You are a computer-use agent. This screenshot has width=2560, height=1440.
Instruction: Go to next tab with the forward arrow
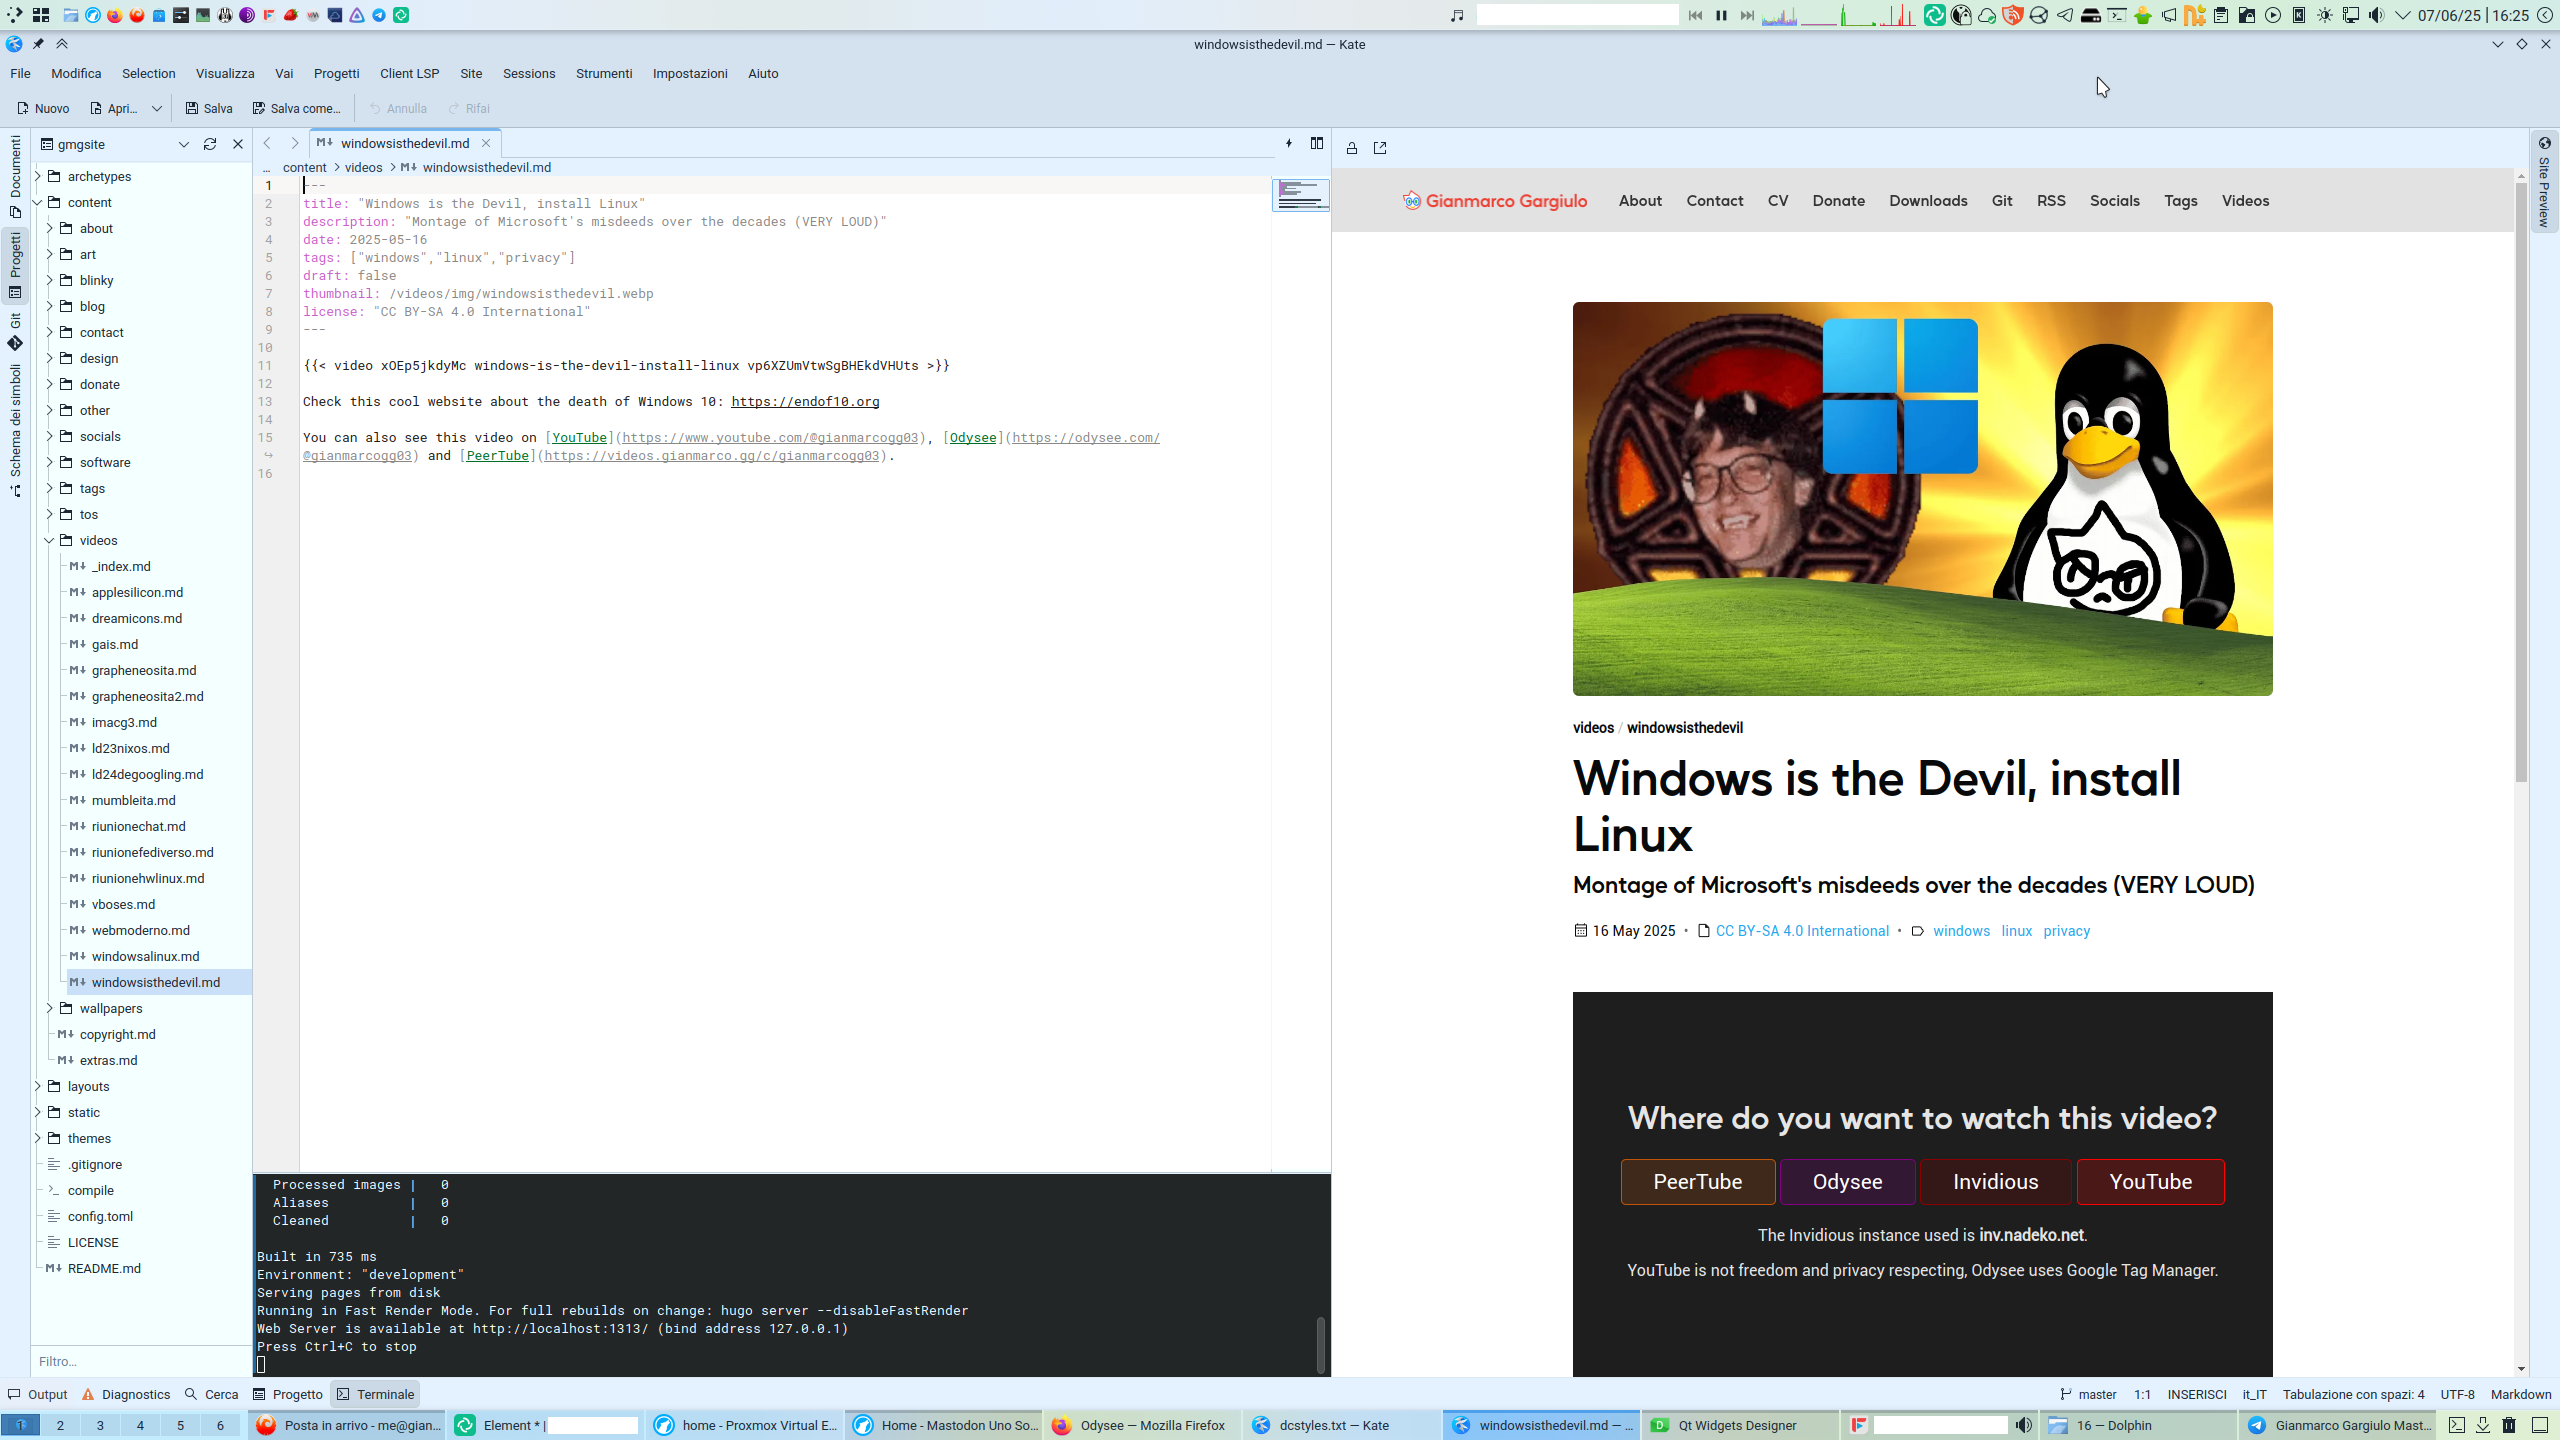point(294,143)
